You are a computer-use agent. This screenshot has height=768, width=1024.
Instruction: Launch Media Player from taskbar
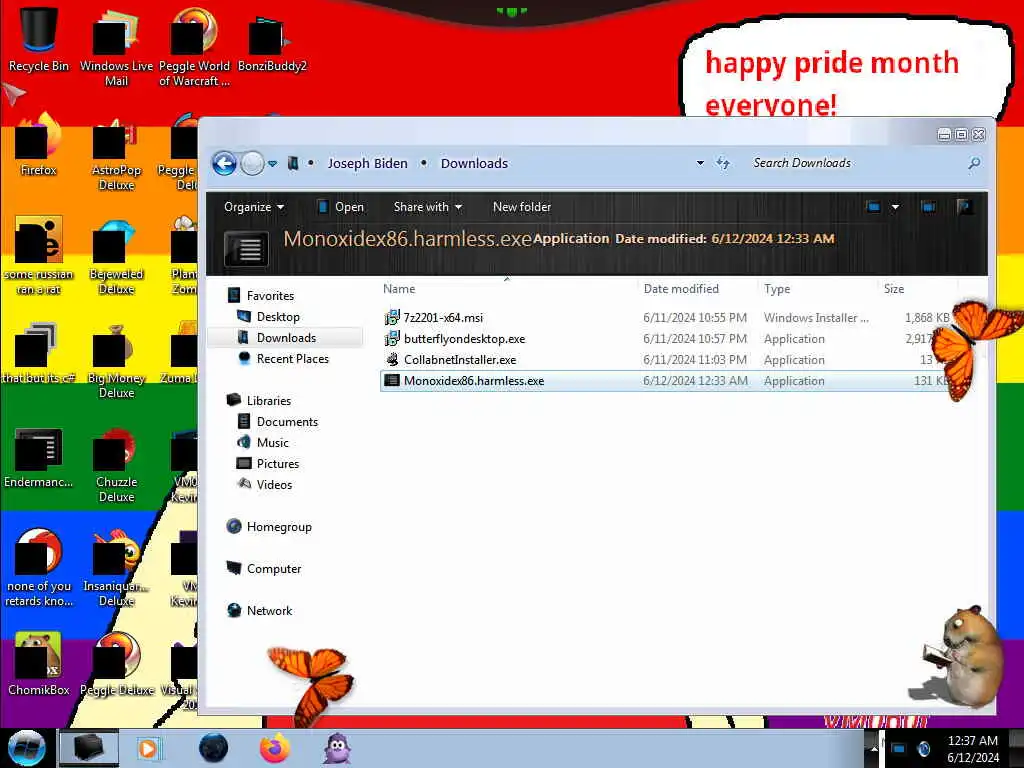(148, 748)
